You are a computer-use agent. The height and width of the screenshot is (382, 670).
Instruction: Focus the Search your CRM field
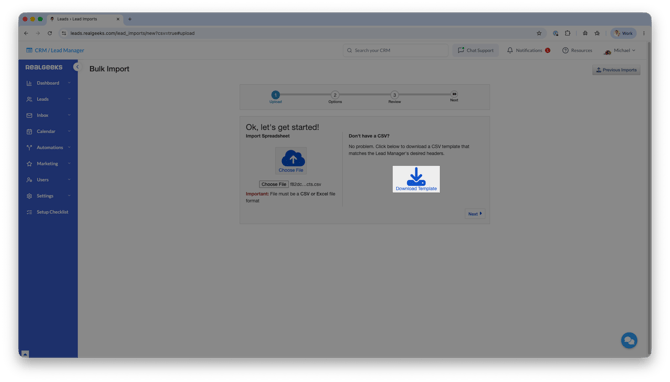coord(395,50)
